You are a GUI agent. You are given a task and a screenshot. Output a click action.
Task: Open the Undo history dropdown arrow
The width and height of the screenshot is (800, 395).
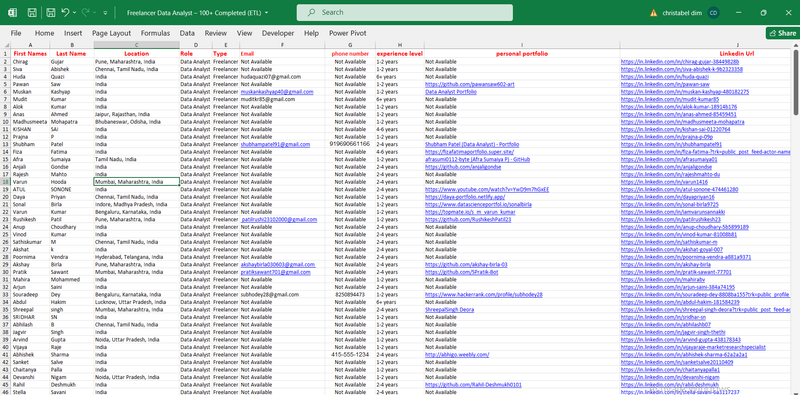click(x=74, y=12)
